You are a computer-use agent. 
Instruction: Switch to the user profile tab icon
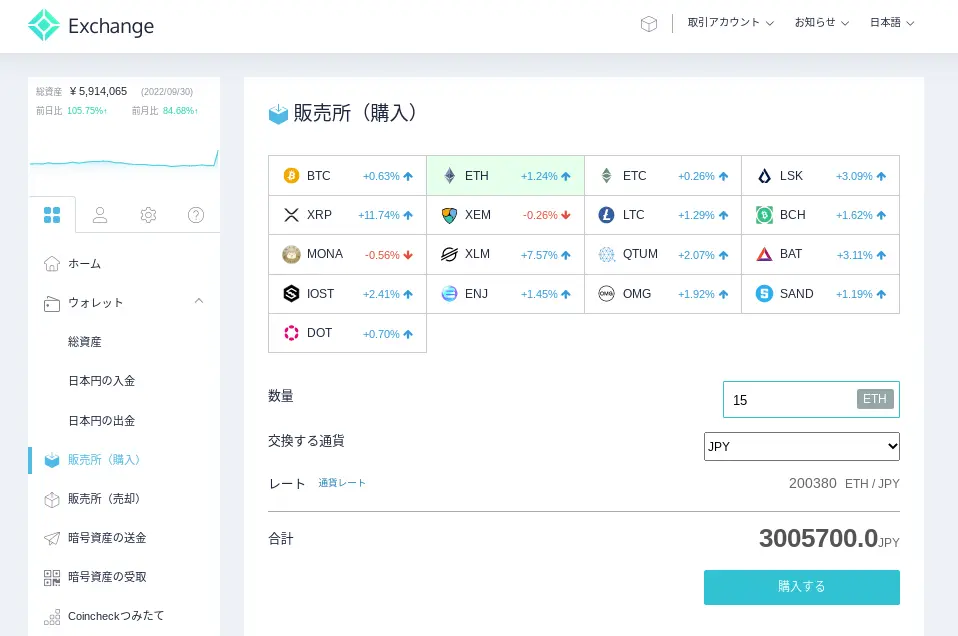(x=100, y=215)
